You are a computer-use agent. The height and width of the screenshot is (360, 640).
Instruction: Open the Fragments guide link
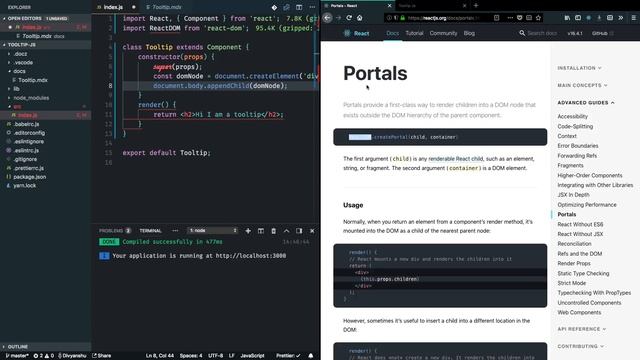(x=570, y=165)
